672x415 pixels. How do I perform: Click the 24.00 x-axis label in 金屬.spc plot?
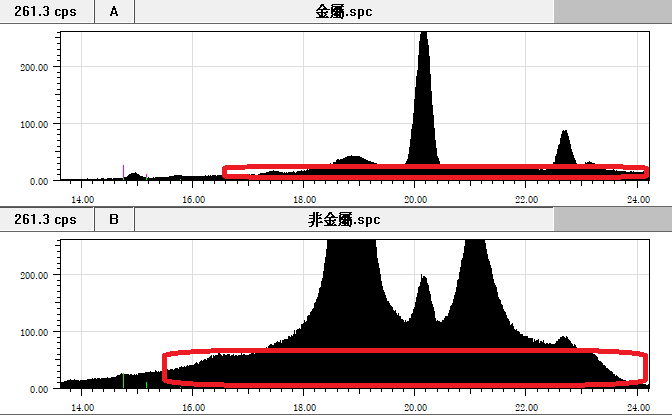638,199
